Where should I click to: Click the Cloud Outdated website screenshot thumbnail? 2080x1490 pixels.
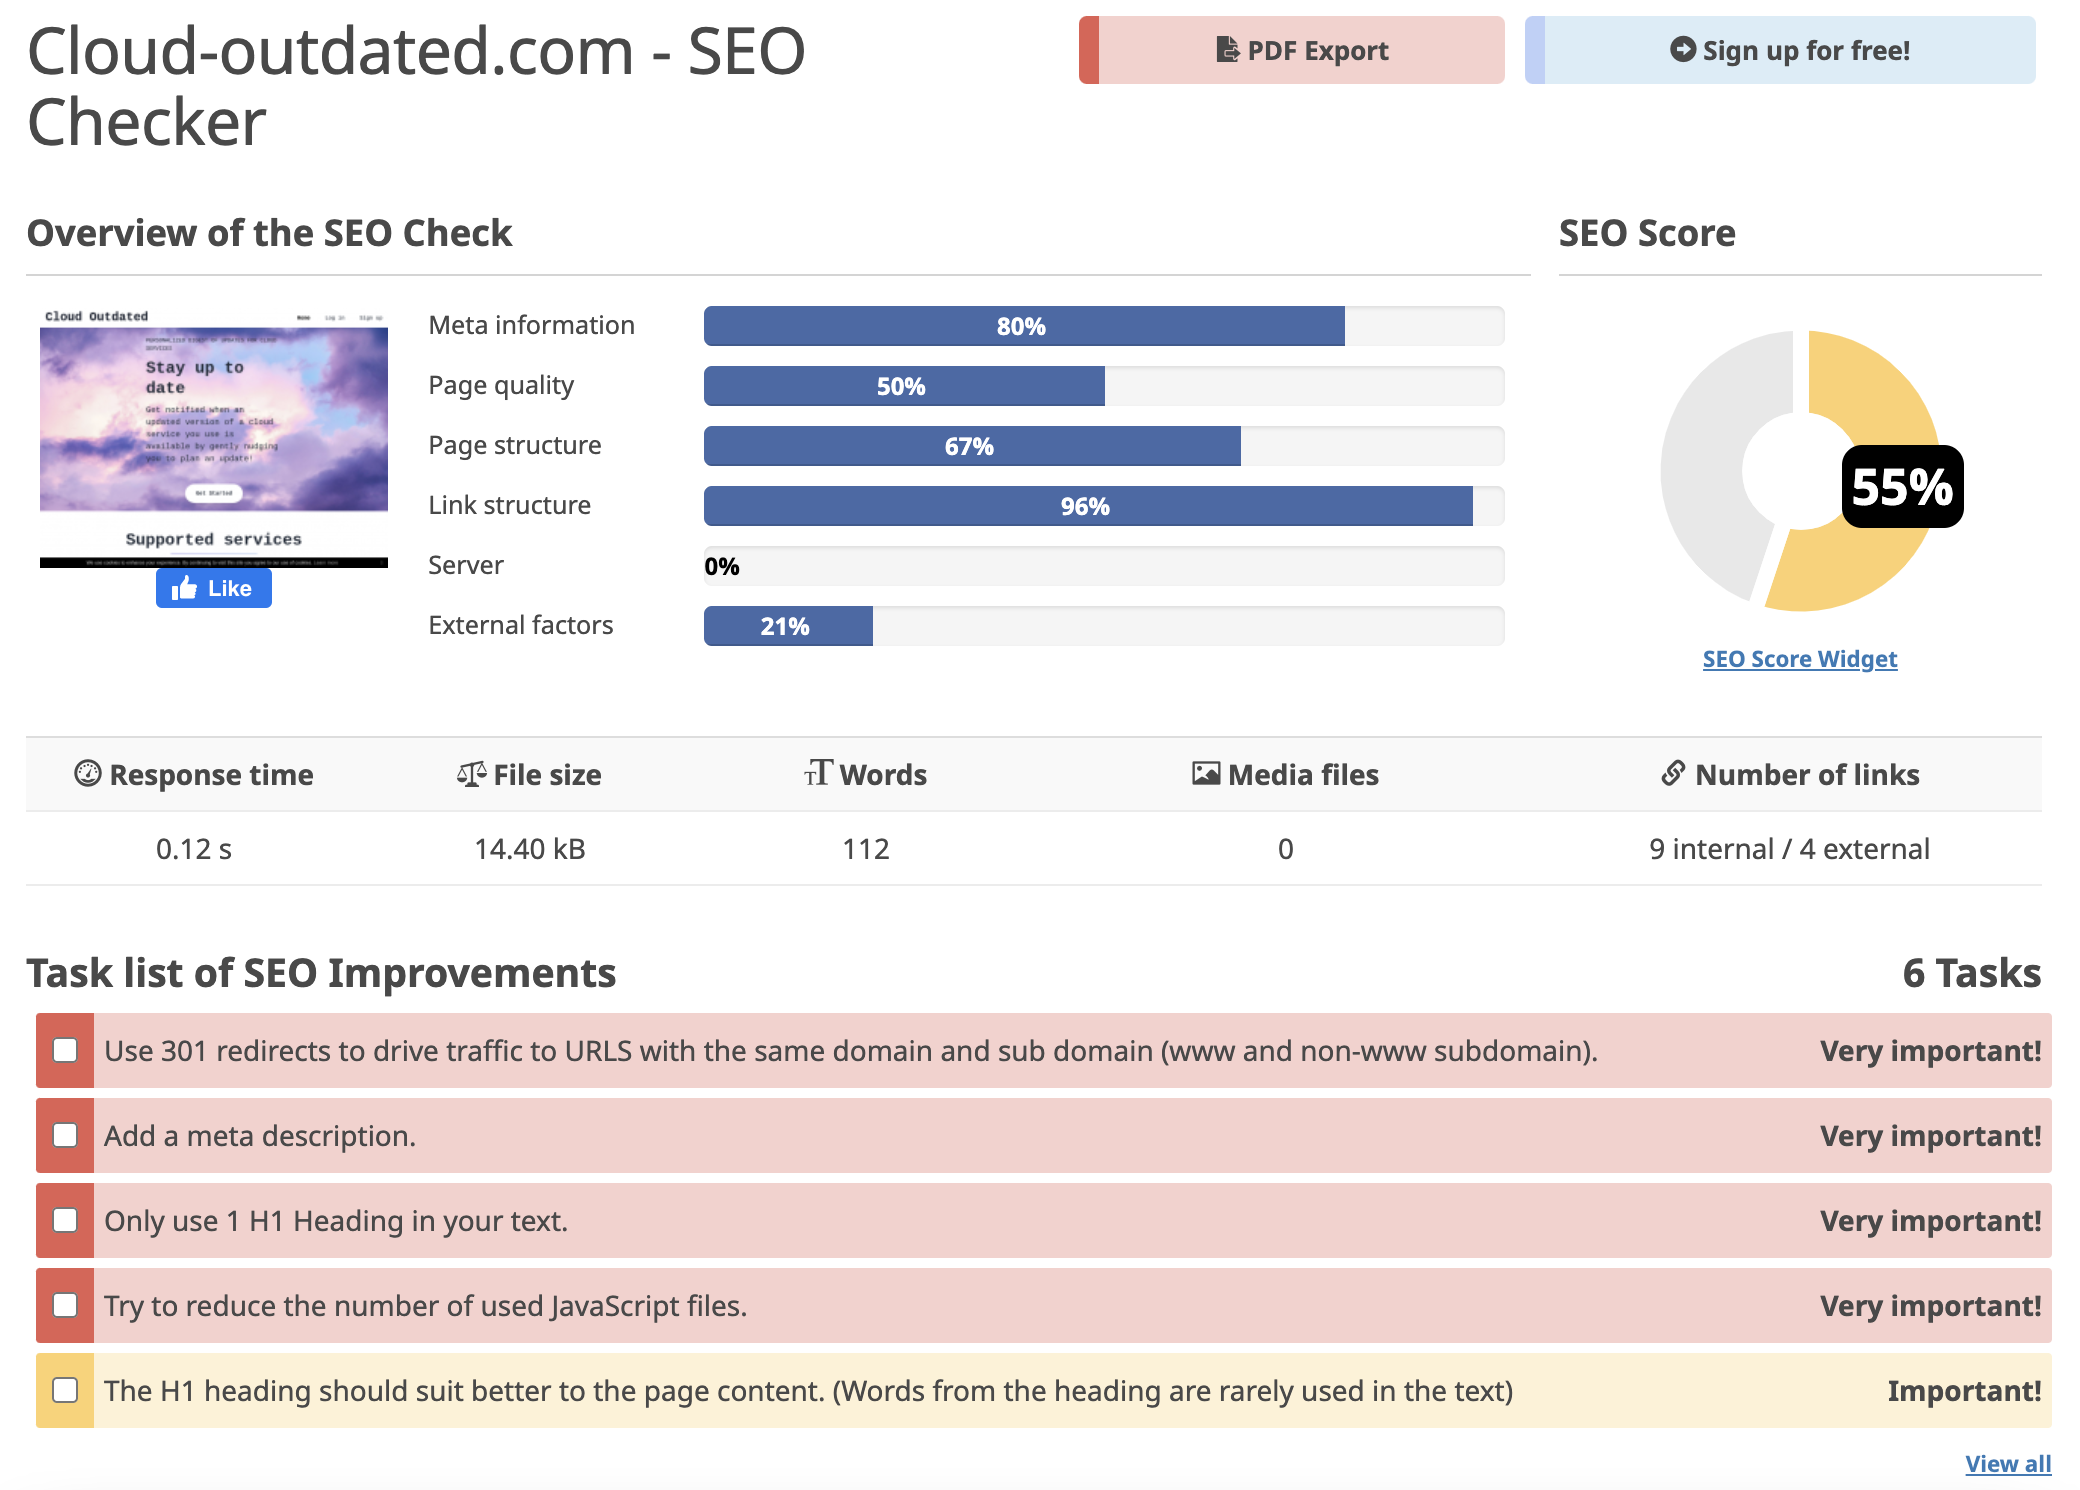coord(213,437)
